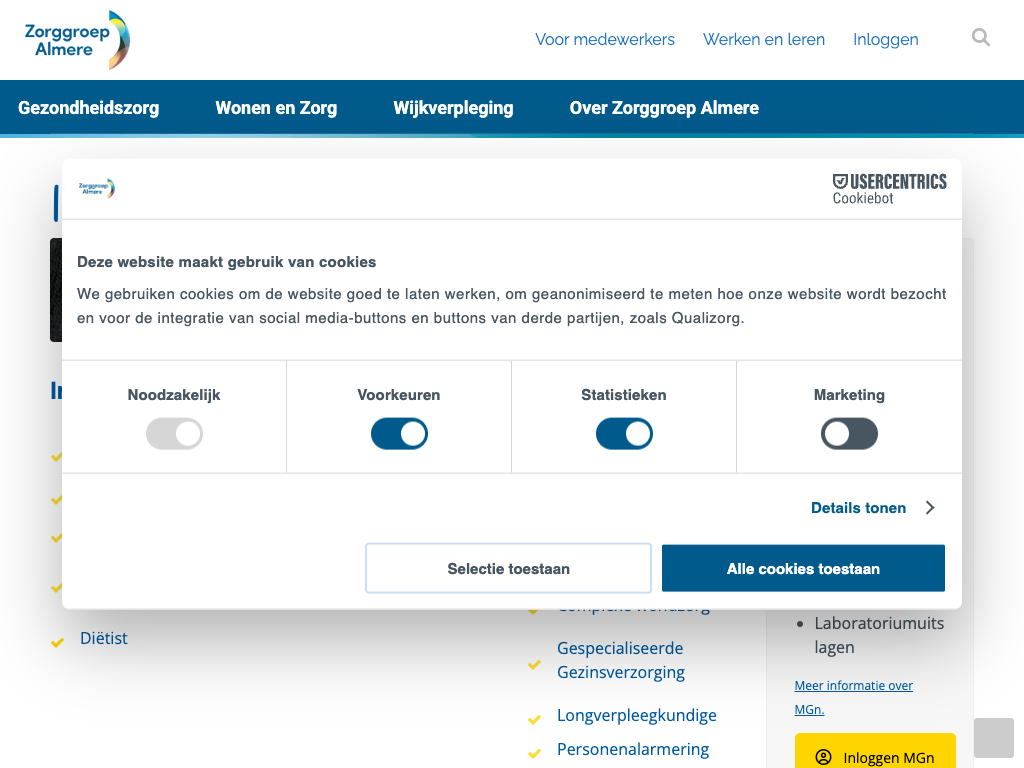Open the Wonen en Zorg menu
Screen dimensions: 1024x768
pos(276,108)
